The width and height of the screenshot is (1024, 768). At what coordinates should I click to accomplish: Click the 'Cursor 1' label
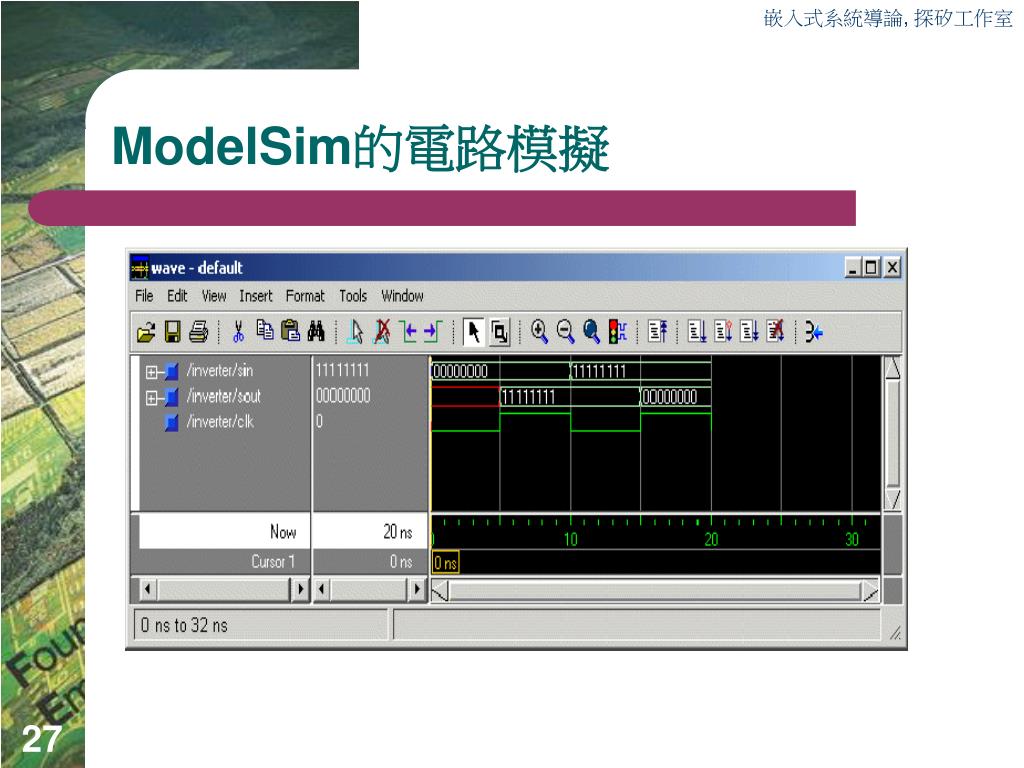coord(273,562)
